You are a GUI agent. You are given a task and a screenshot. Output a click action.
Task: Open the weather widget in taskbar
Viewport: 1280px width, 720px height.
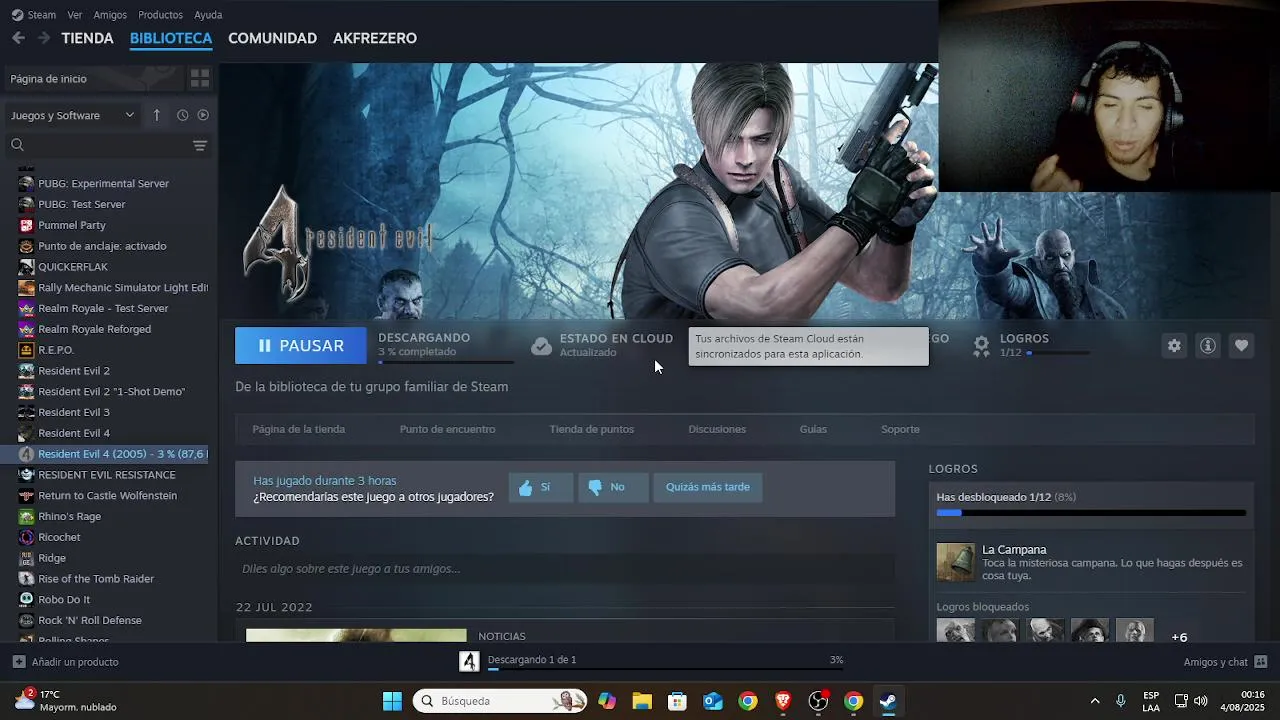click(x=66, y=700)
